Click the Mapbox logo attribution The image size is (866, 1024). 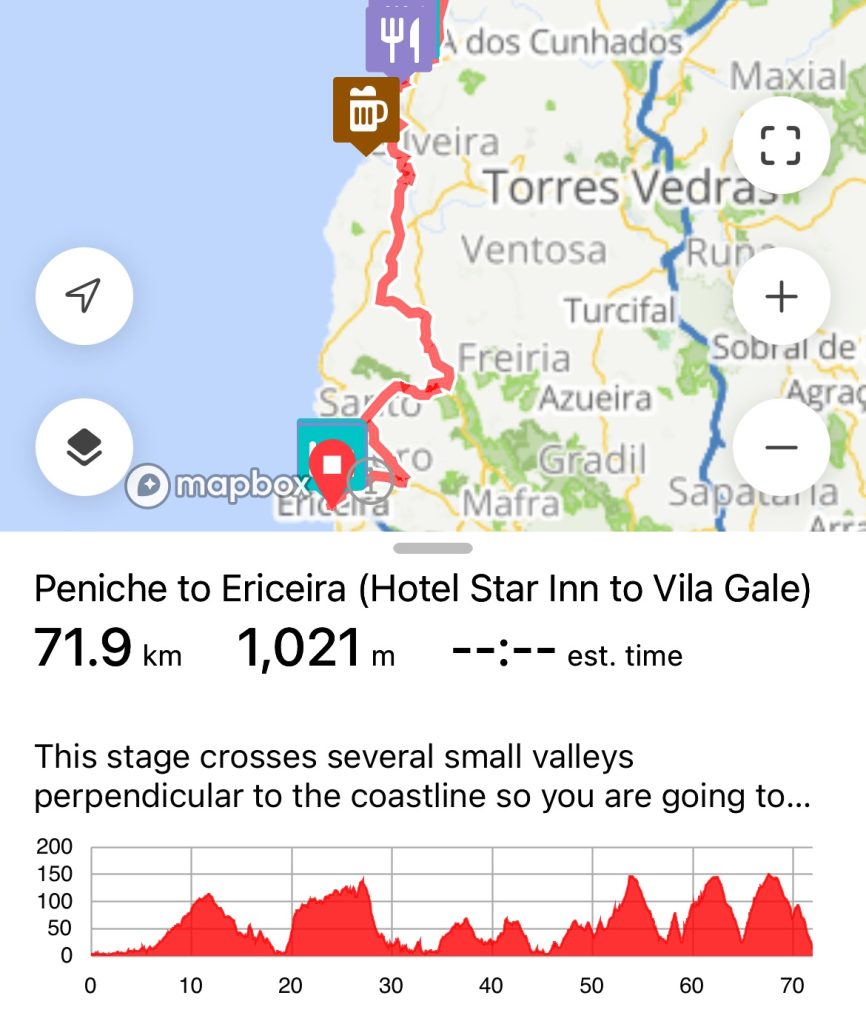(x=218, y=486)
